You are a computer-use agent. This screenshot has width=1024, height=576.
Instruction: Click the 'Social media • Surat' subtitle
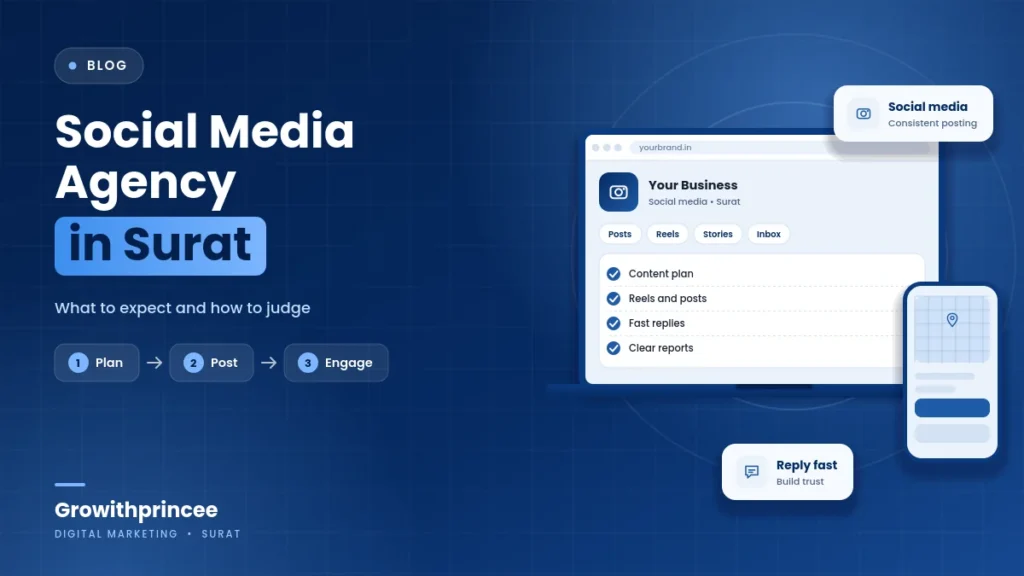(694, 202)
